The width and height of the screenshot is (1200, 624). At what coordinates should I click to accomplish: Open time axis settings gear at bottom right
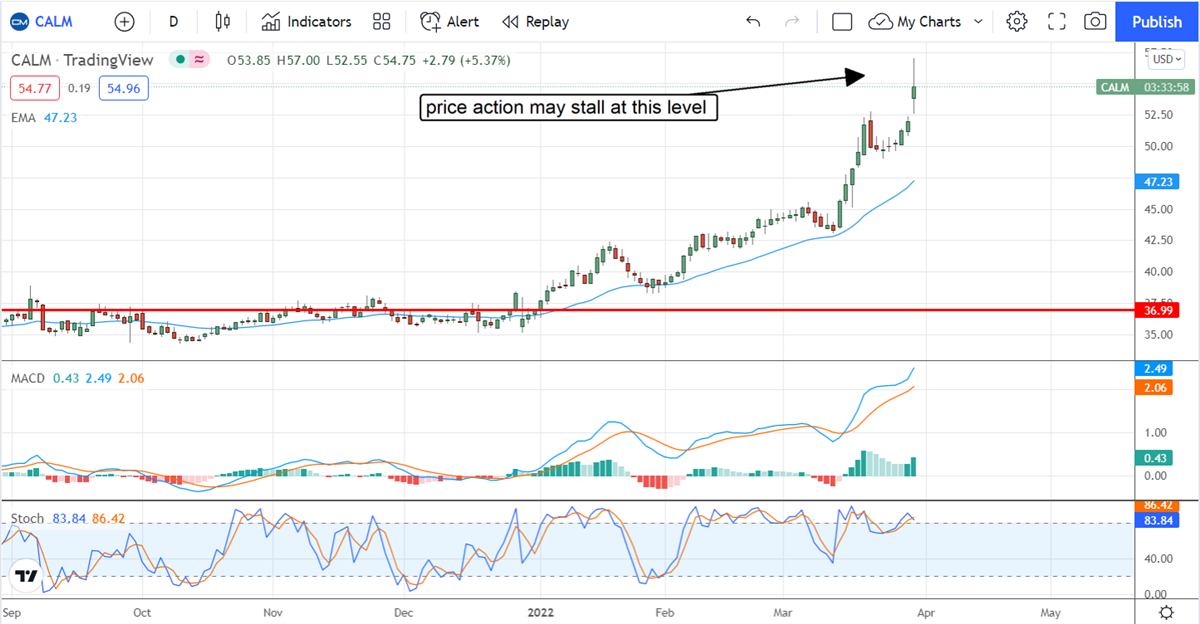pyautogui.click(x=1166, y=611)
